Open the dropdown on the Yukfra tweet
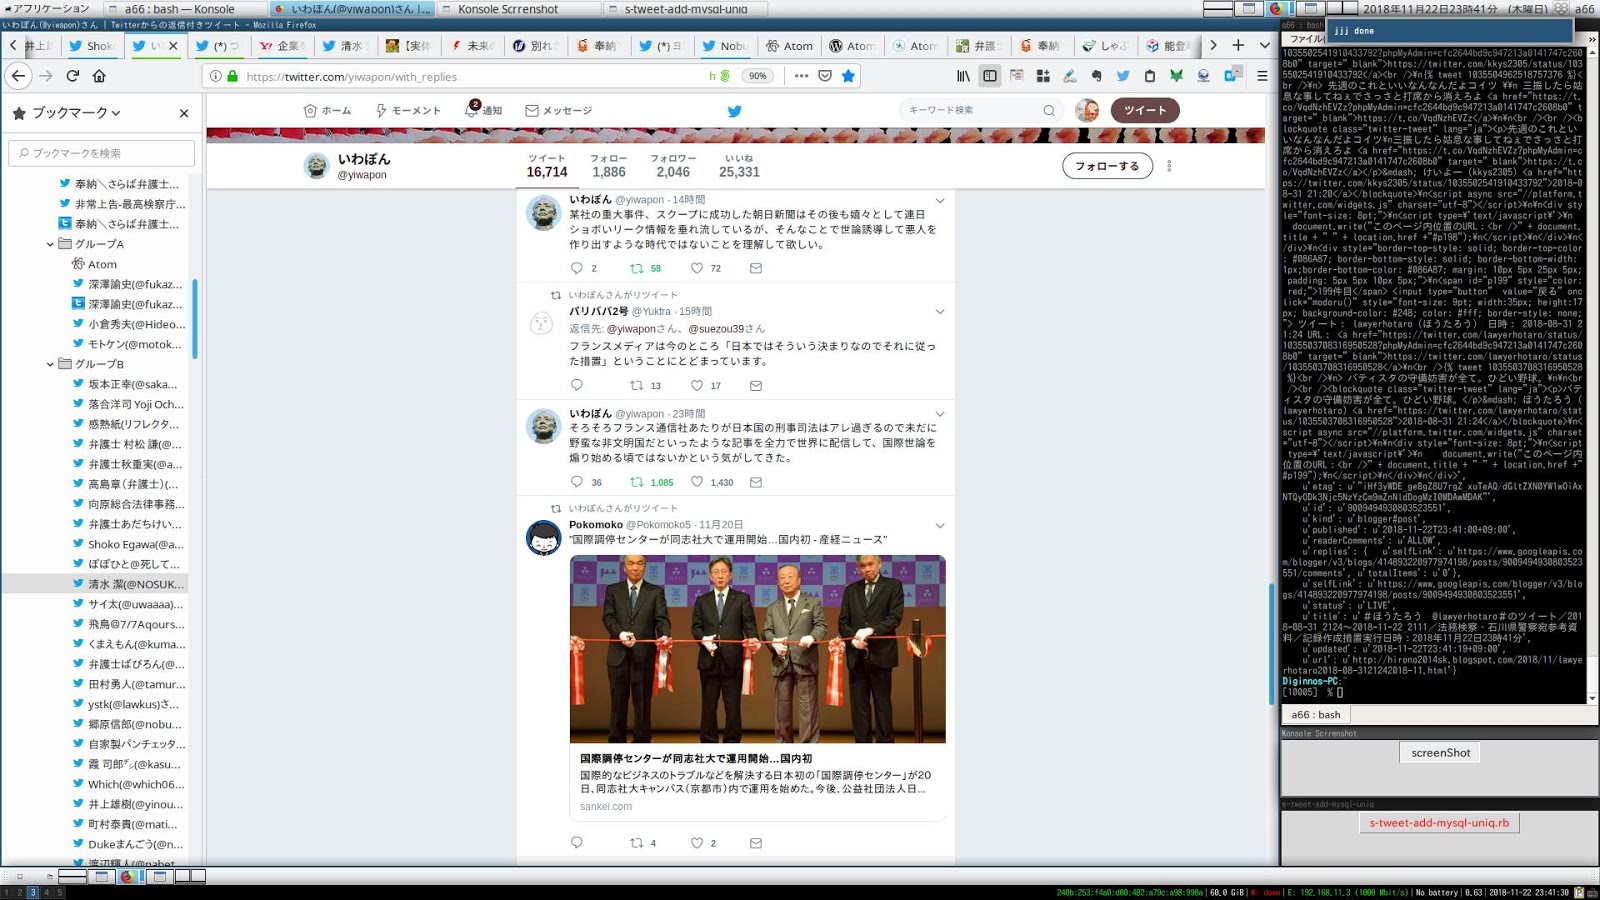The width and height of the screenshot is (1600, 900). click(x=940, y=312)
